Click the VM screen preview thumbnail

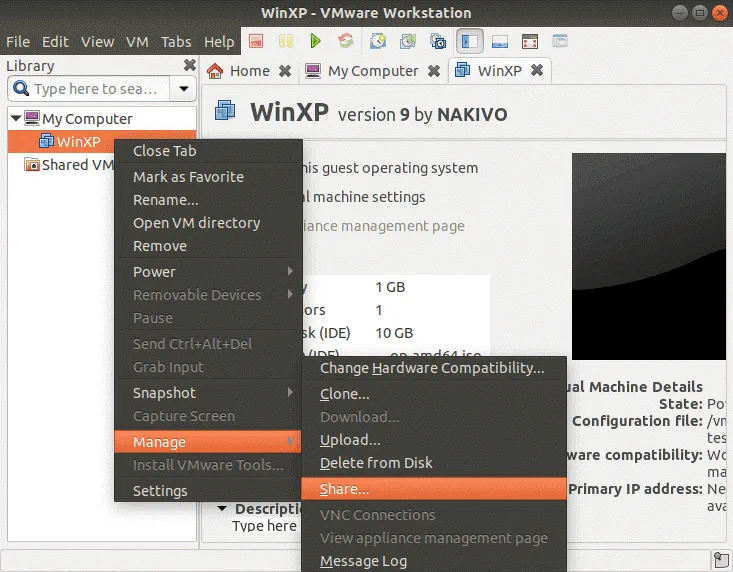click(648, 256)
